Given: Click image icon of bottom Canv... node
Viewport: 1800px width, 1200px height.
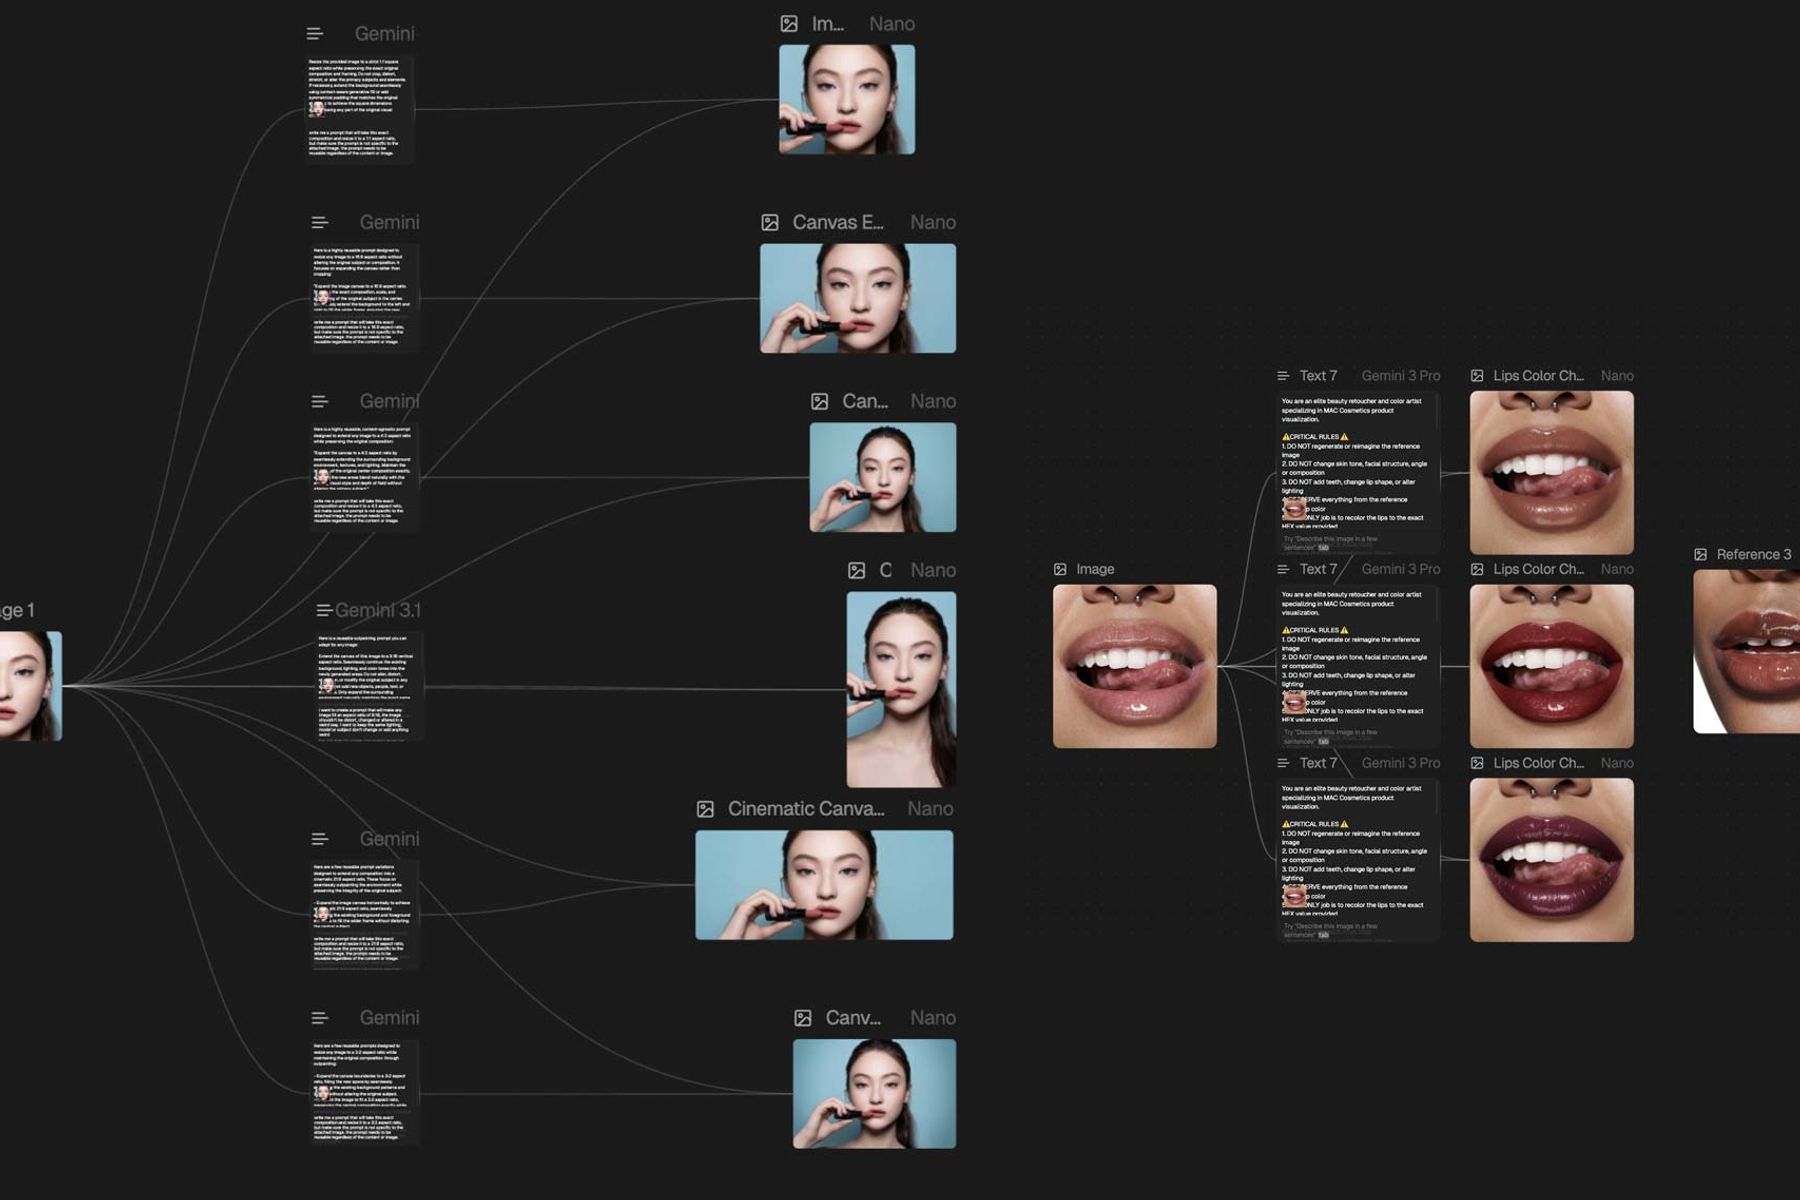Looking at the screenshot, I should 803,1018.
